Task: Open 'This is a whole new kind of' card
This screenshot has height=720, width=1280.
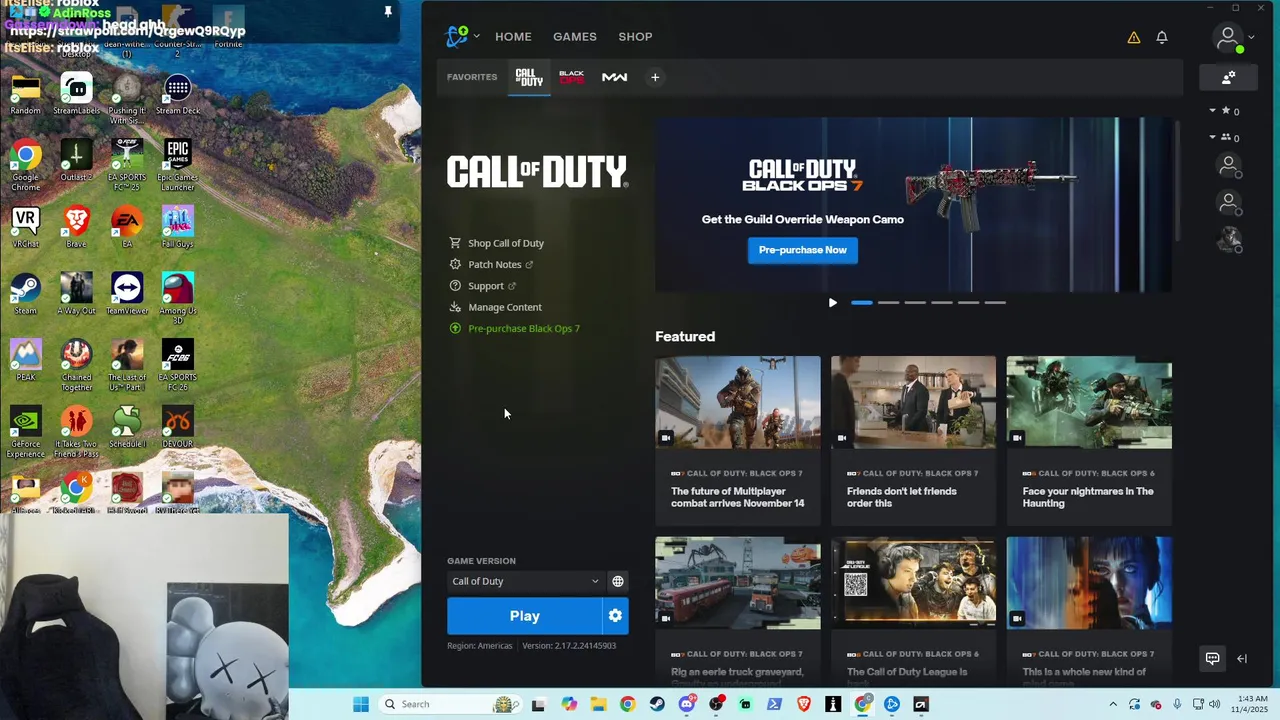Action: pos(1089,611)
